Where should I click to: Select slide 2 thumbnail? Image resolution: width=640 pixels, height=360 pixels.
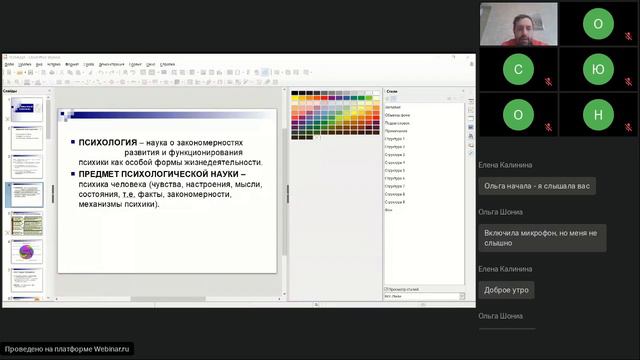tap(27, 138)
